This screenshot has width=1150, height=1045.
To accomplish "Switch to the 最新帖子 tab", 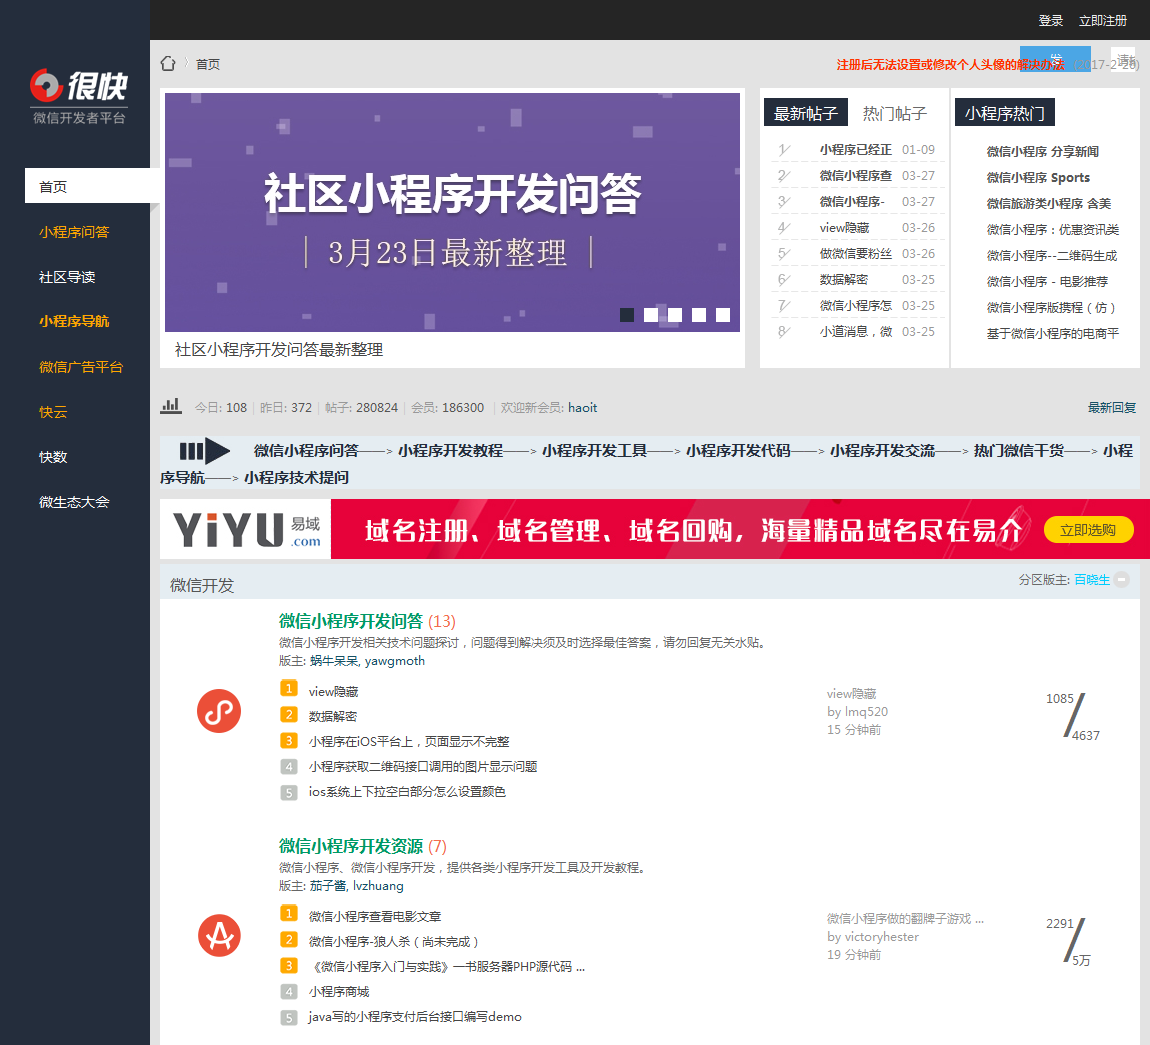I will (x=805, y=113).
